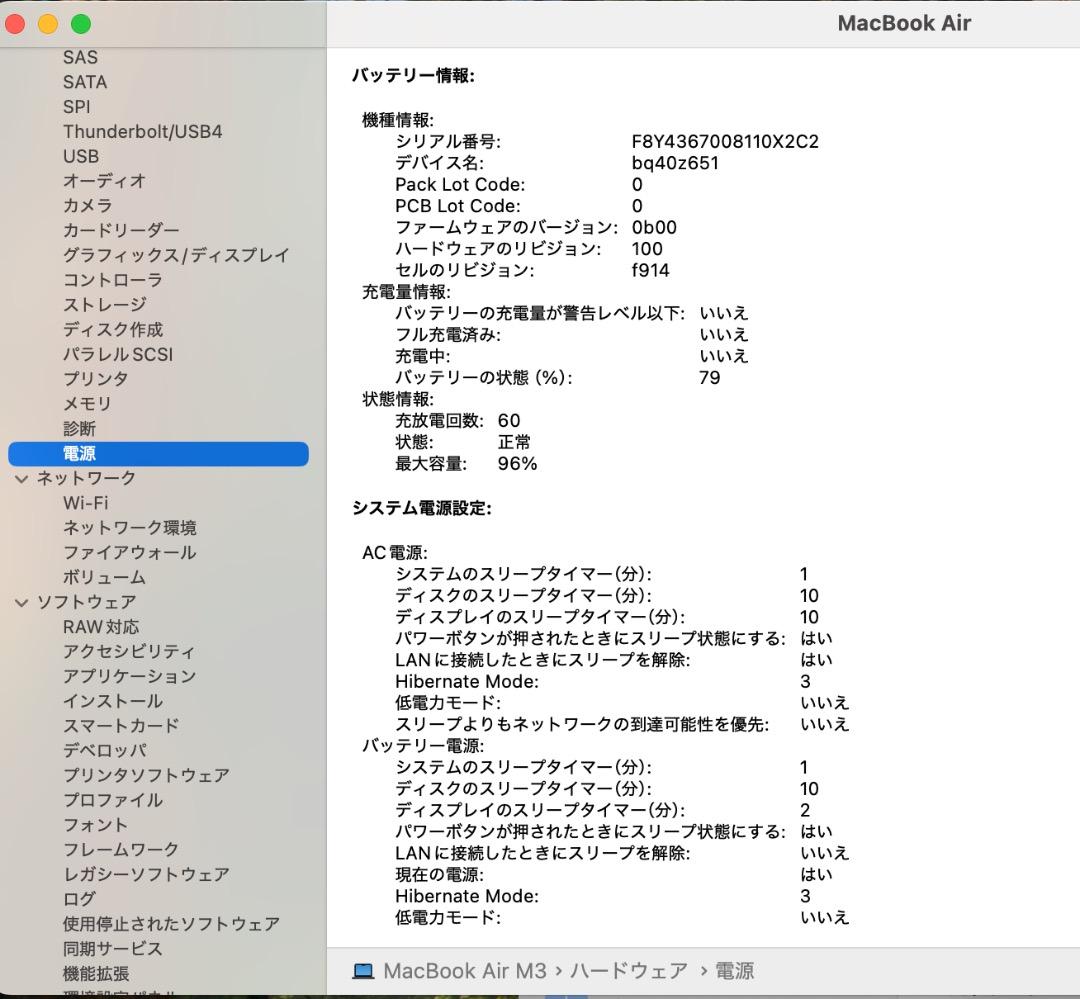The image size is (1080, 999).
Task: Select カメラ from the sidebar
Action: point(85,205)
